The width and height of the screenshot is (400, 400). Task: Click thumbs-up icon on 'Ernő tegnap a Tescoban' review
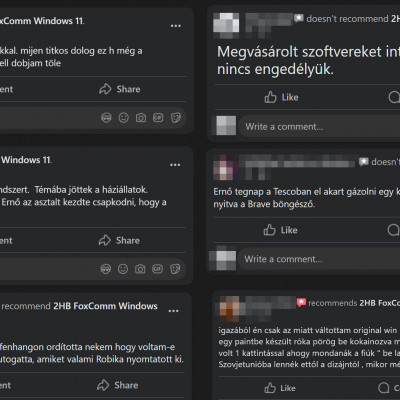[269, 230]
